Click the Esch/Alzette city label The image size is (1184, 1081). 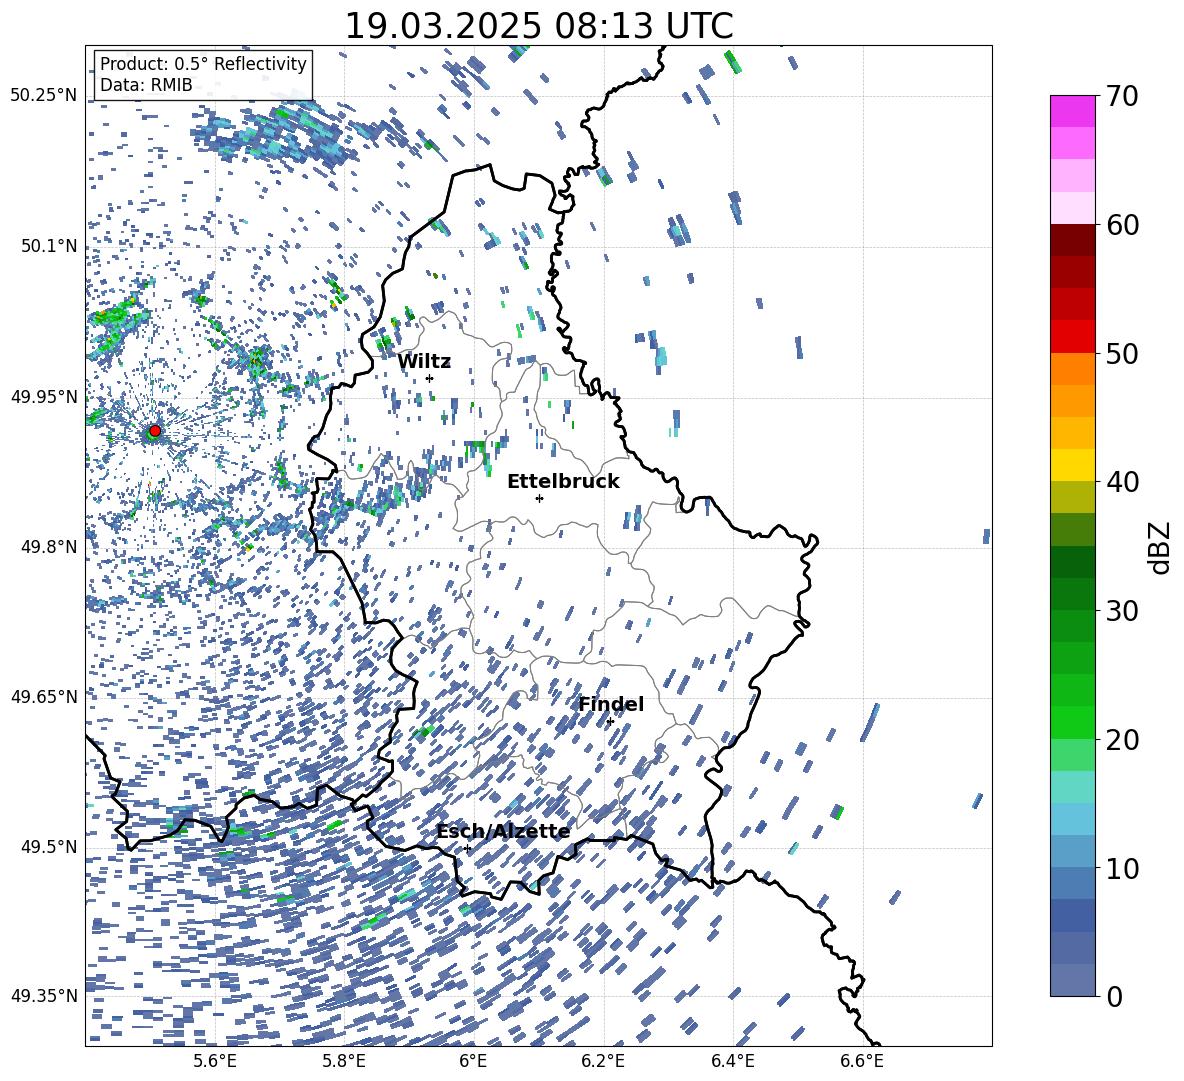coord(503,832)
